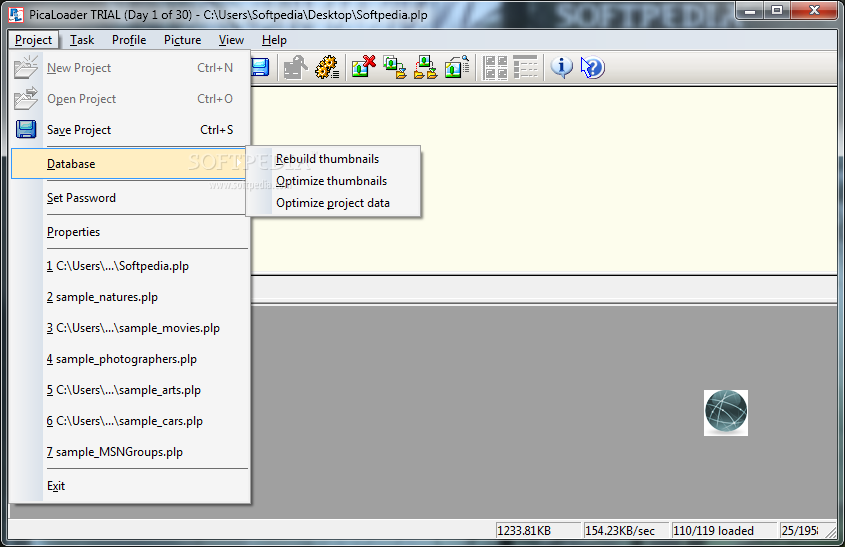Open the Profile menu
Image resolution: width=845 pixels, height=547 pixels.
click(x=129, y=40)
